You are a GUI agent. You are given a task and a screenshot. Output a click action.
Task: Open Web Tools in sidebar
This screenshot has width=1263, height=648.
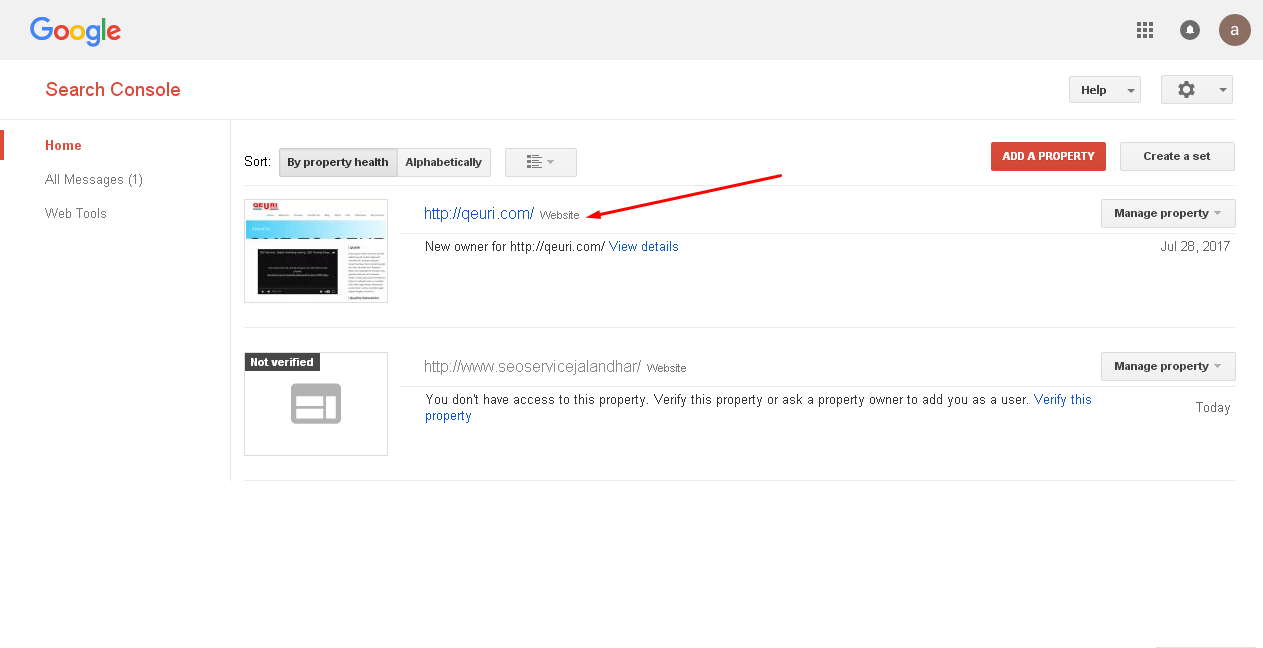point(76,213)
